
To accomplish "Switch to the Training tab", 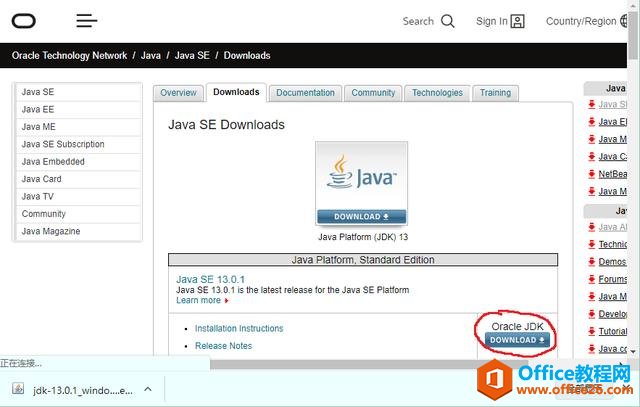I will [x=495, y=93].
